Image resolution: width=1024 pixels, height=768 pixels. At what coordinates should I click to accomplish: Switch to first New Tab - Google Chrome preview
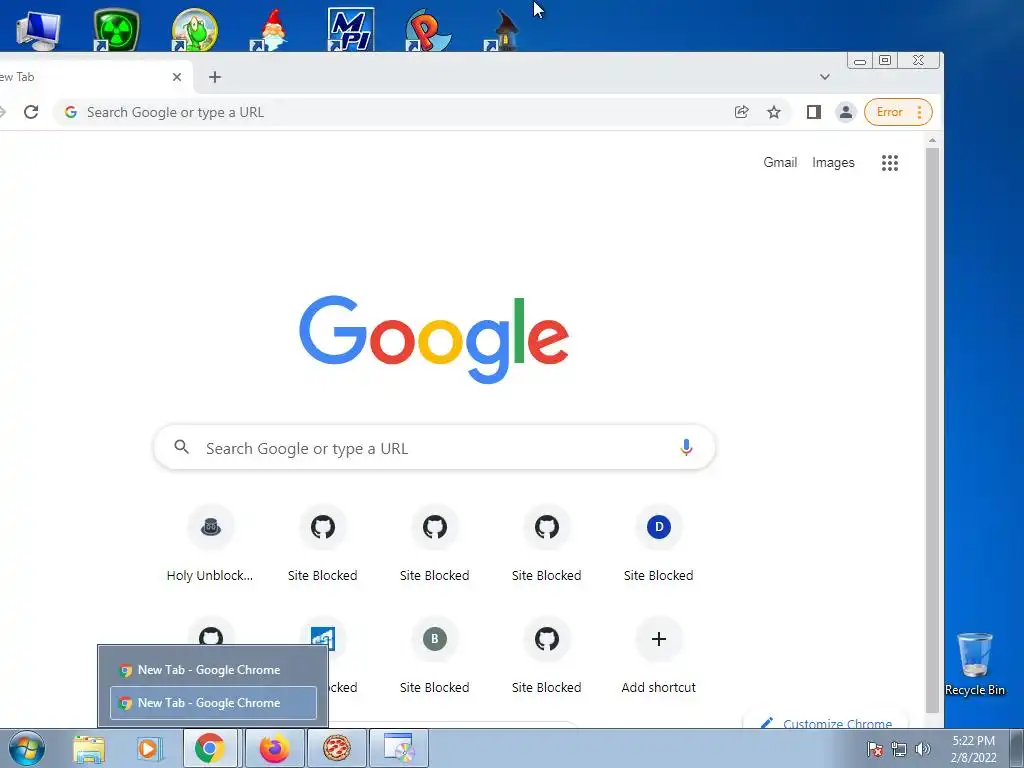pos(213,669)
